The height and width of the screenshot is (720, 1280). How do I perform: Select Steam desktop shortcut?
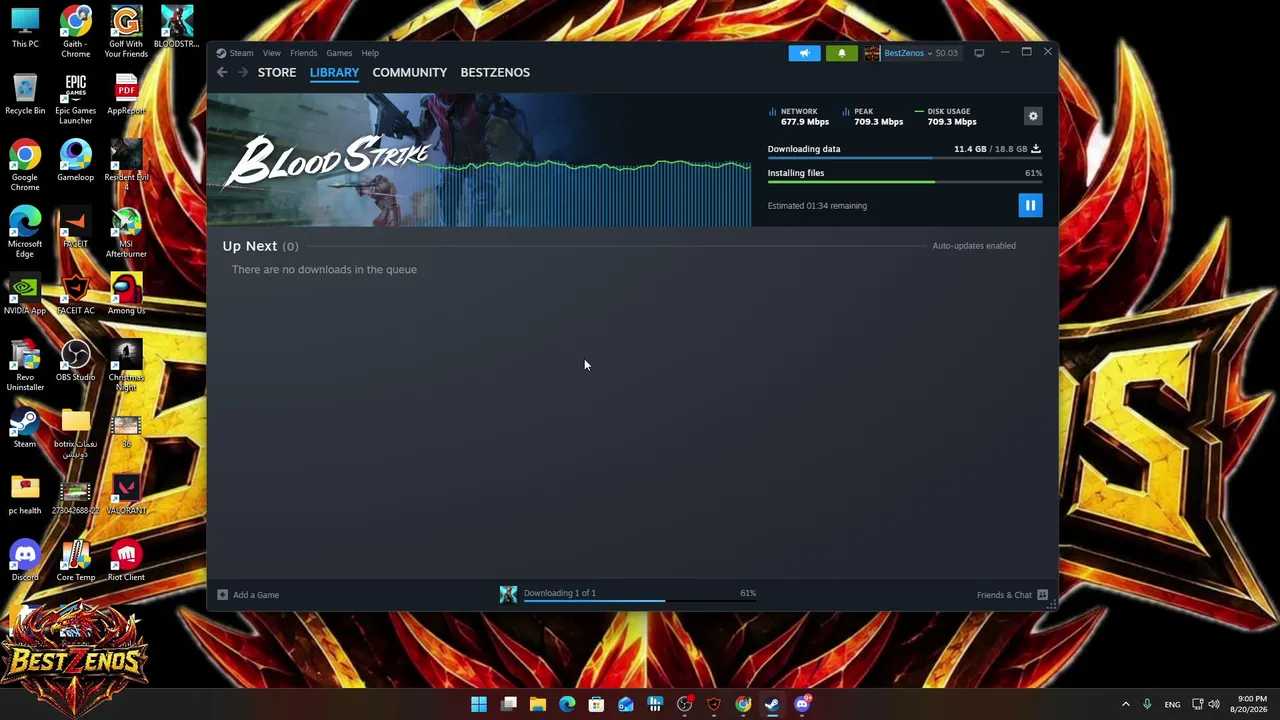[x=25, y=427]
